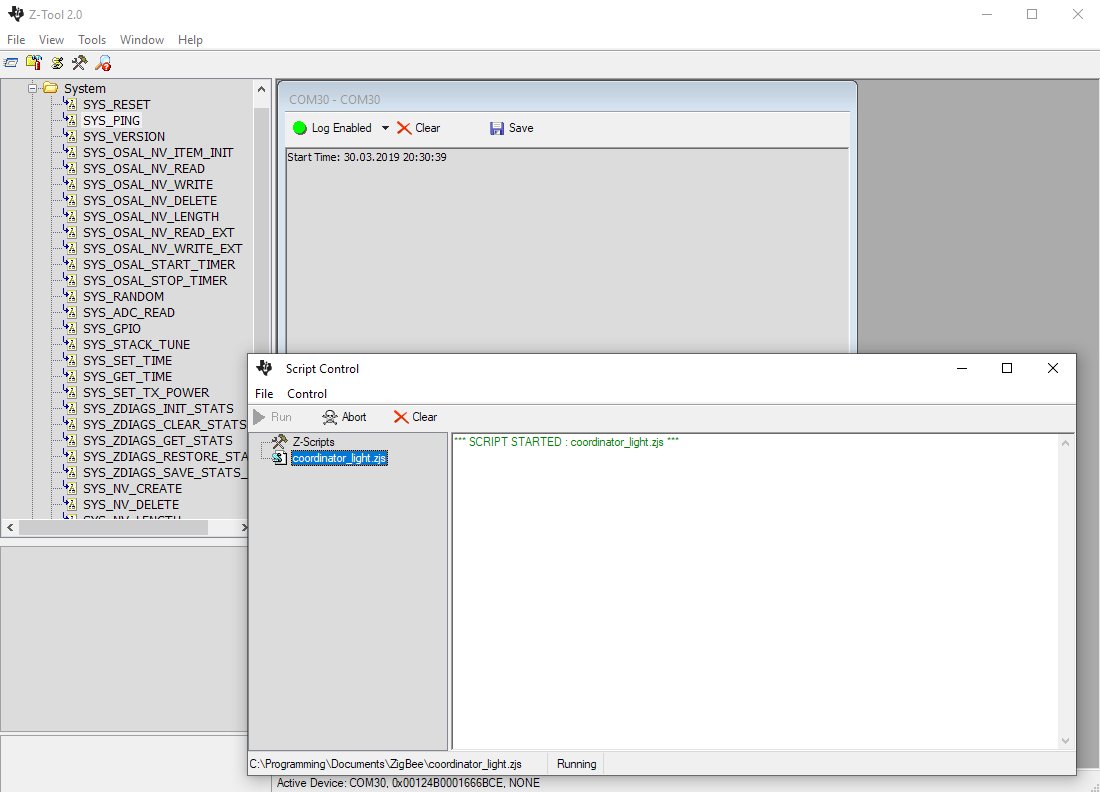Image resolution: width=1100 pixels, height=792 pixels.
Task: Select the SYS_PING tree item
Action: pos(112,120)
